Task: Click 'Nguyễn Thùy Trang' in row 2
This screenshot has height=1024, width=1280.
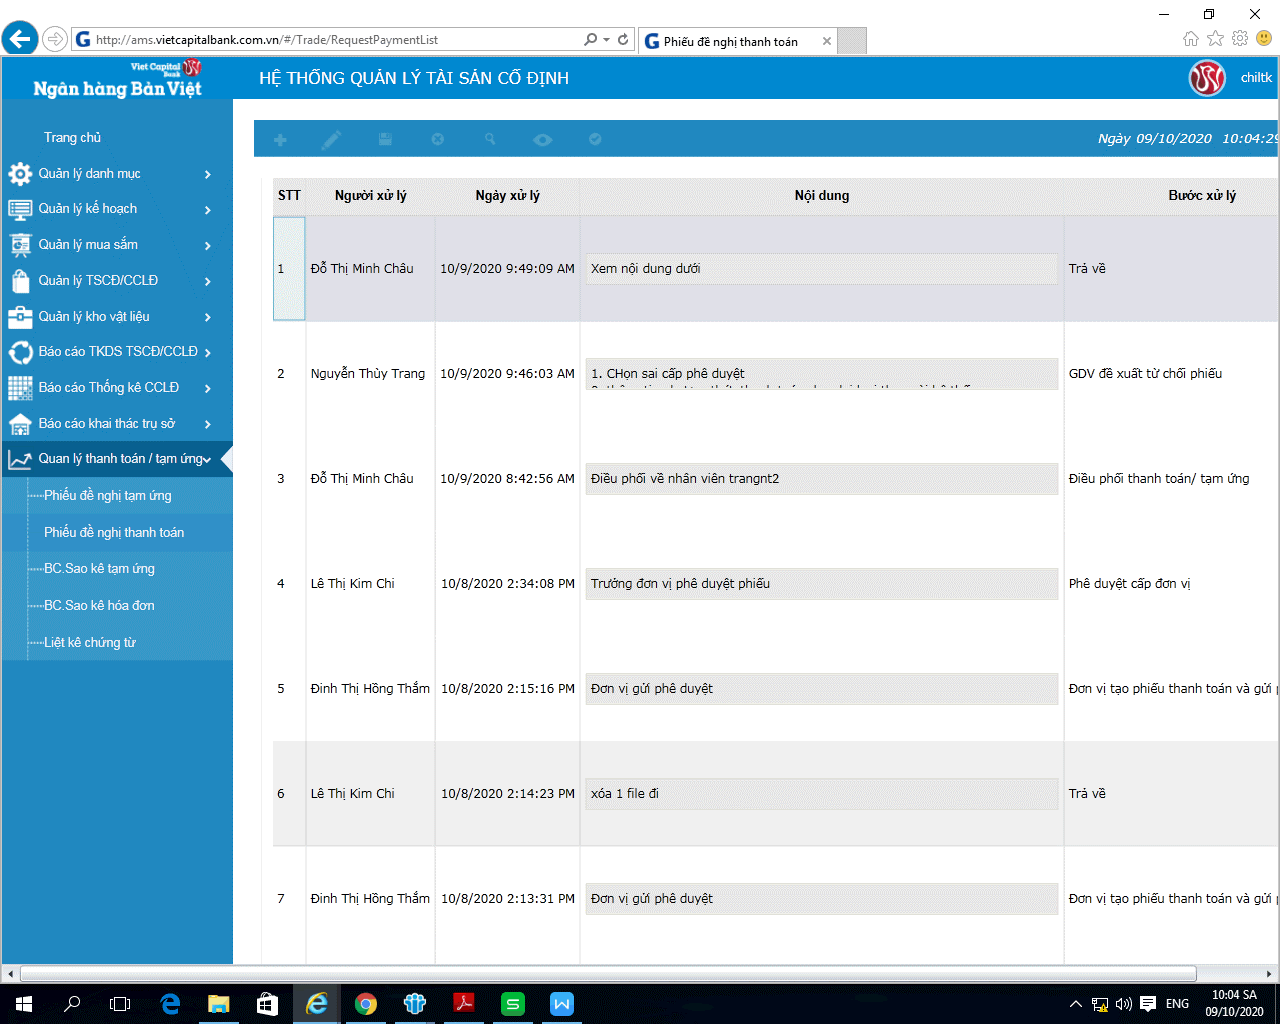Action: pos(368,374)
